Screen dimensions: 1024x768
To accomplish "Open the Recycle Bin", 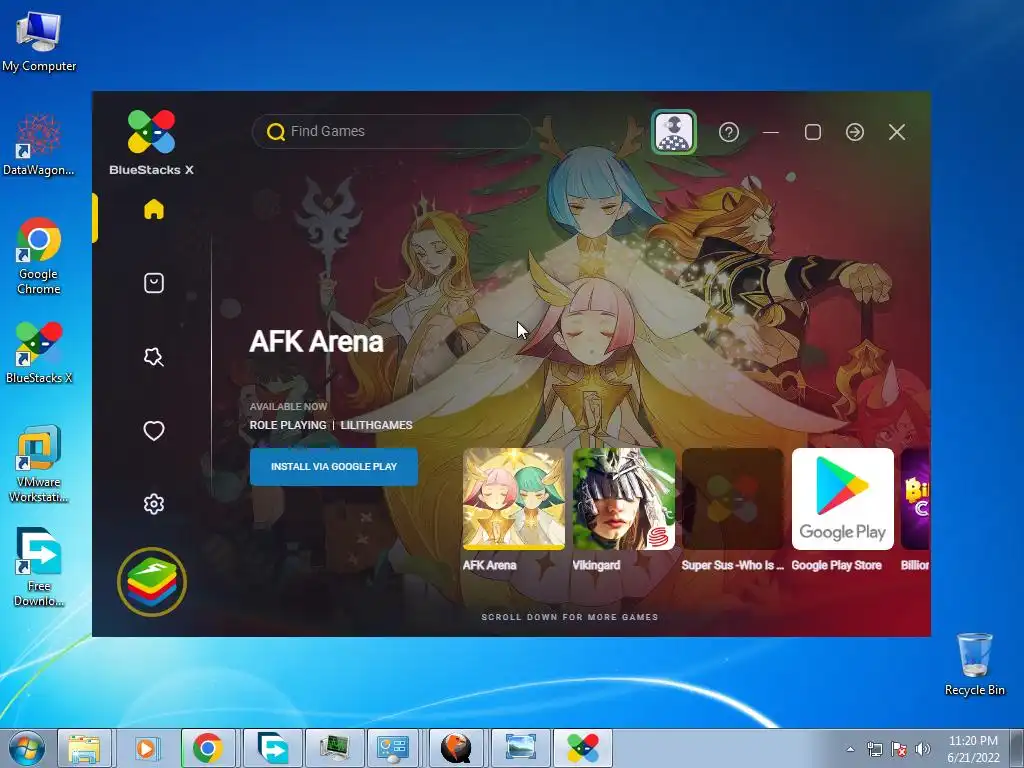I will point(974,664).
